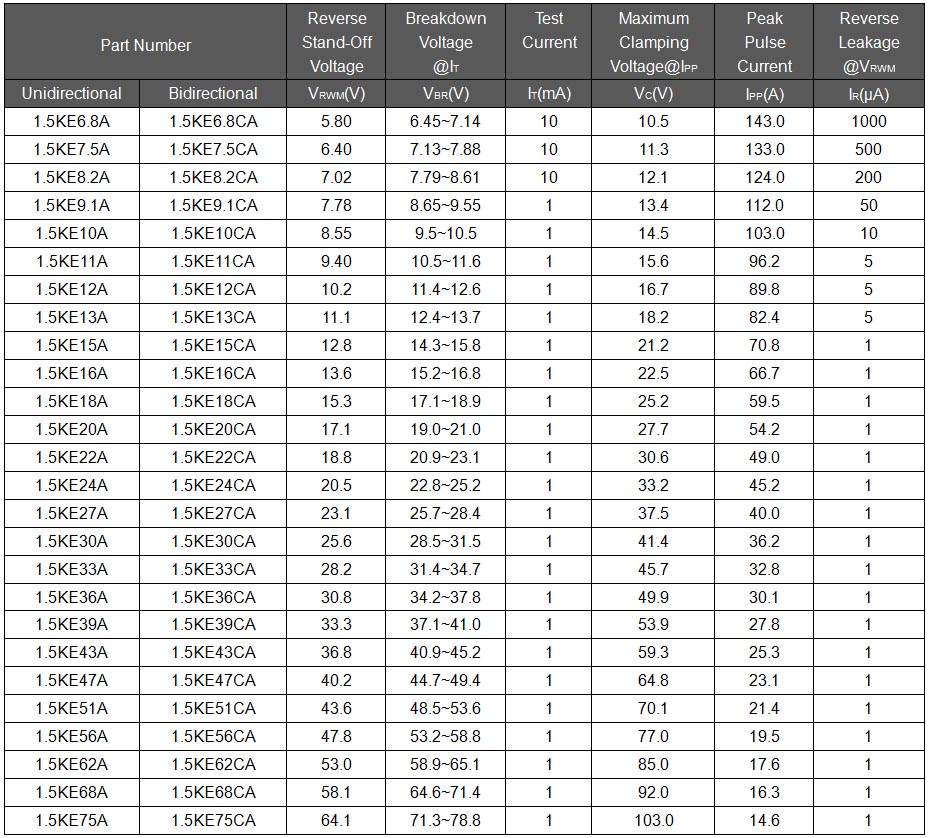The image size is (928, 838).
Task: Click the reverse leakage value 500
Action: 868,150
